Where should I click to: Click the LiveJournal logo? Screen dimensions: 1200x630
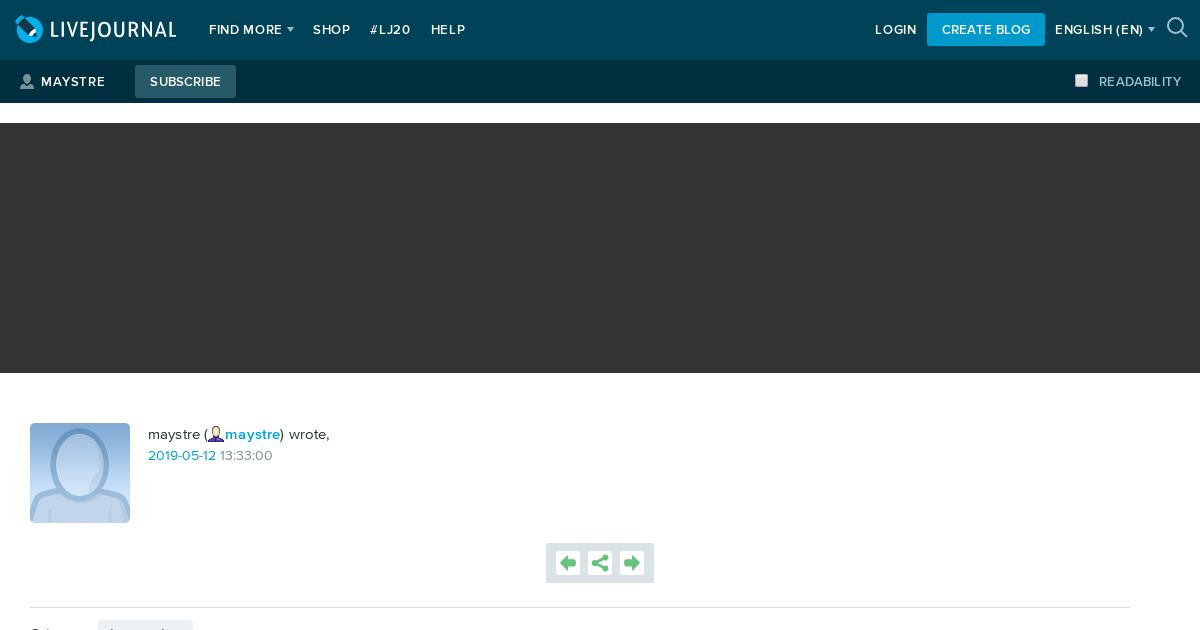pyautogui.click(x=96, y=30)
